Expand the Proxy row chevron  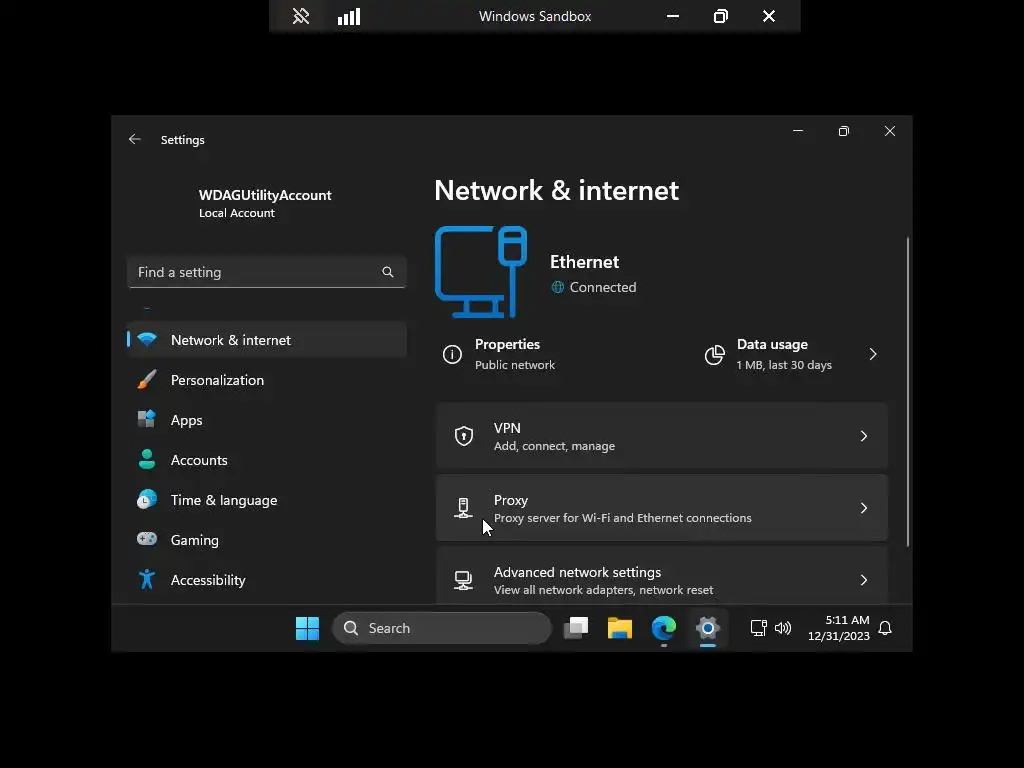pyautogui.click(x=863, y=508)
